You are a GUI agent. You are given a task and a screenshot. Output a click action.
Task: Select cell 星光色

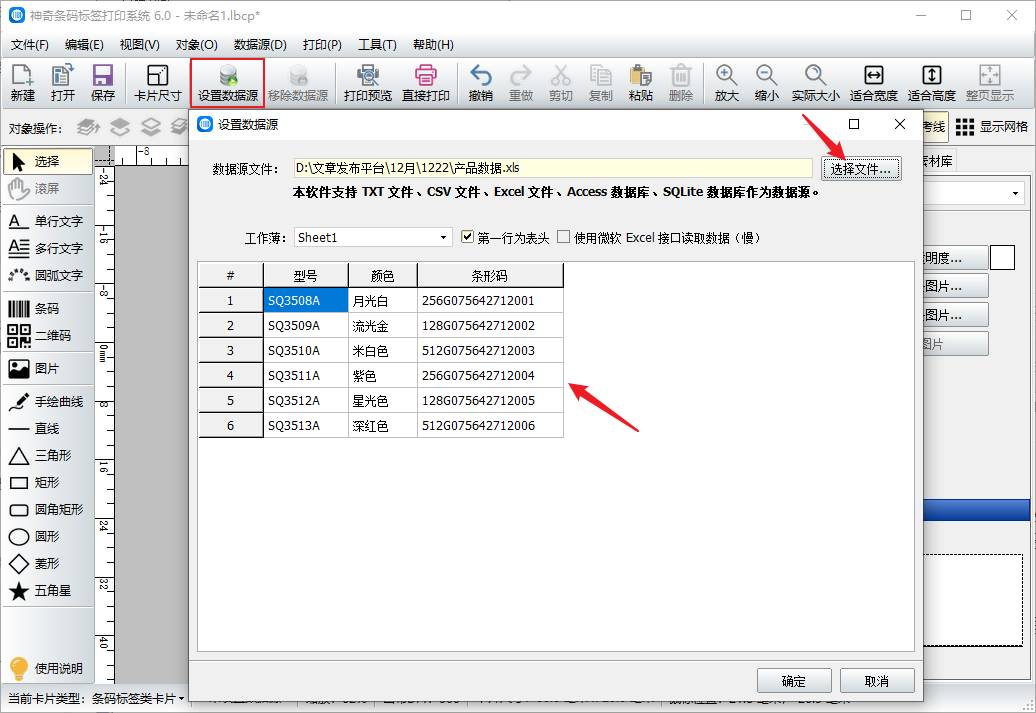pos(383,400)
